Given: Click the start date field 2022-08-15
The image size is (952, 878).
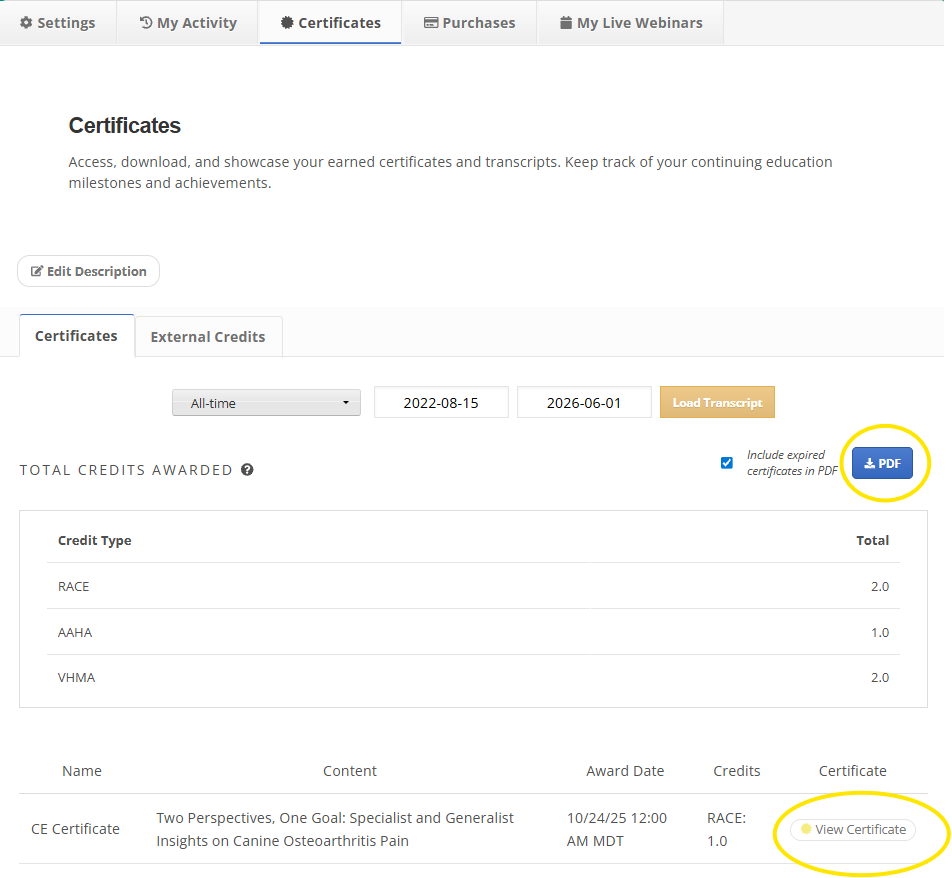Looking at the screenshot, I should tap(441, 403).
